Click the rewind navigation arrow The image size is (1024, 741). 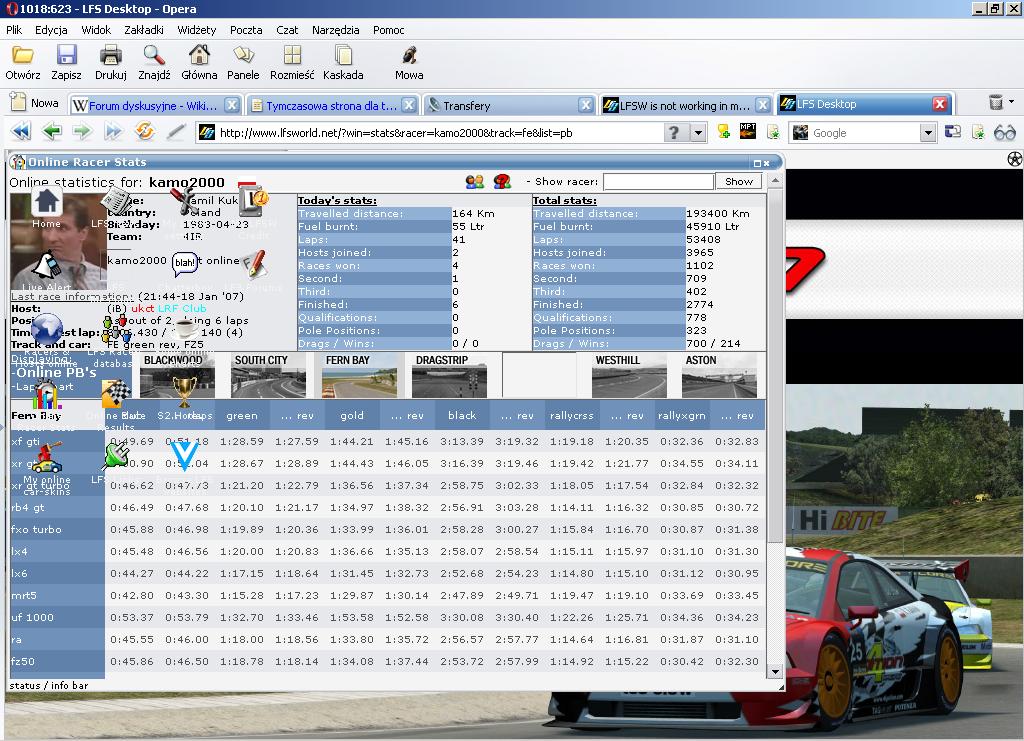(22, 132)
